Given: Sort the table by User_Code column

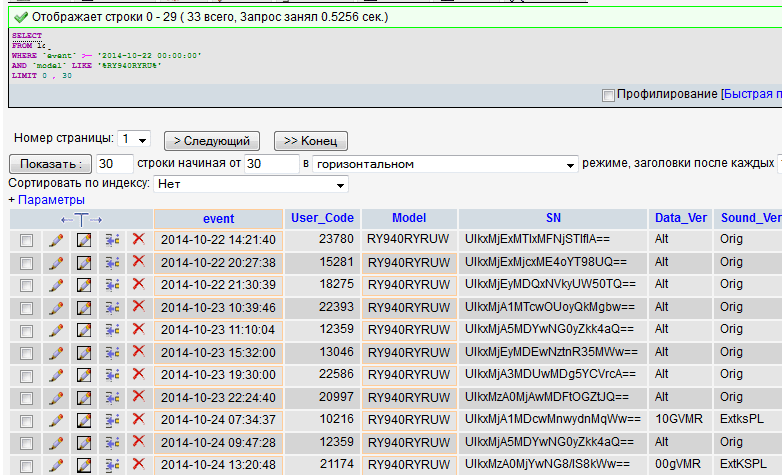Looking at the screenshot, I should click(322, 218).
